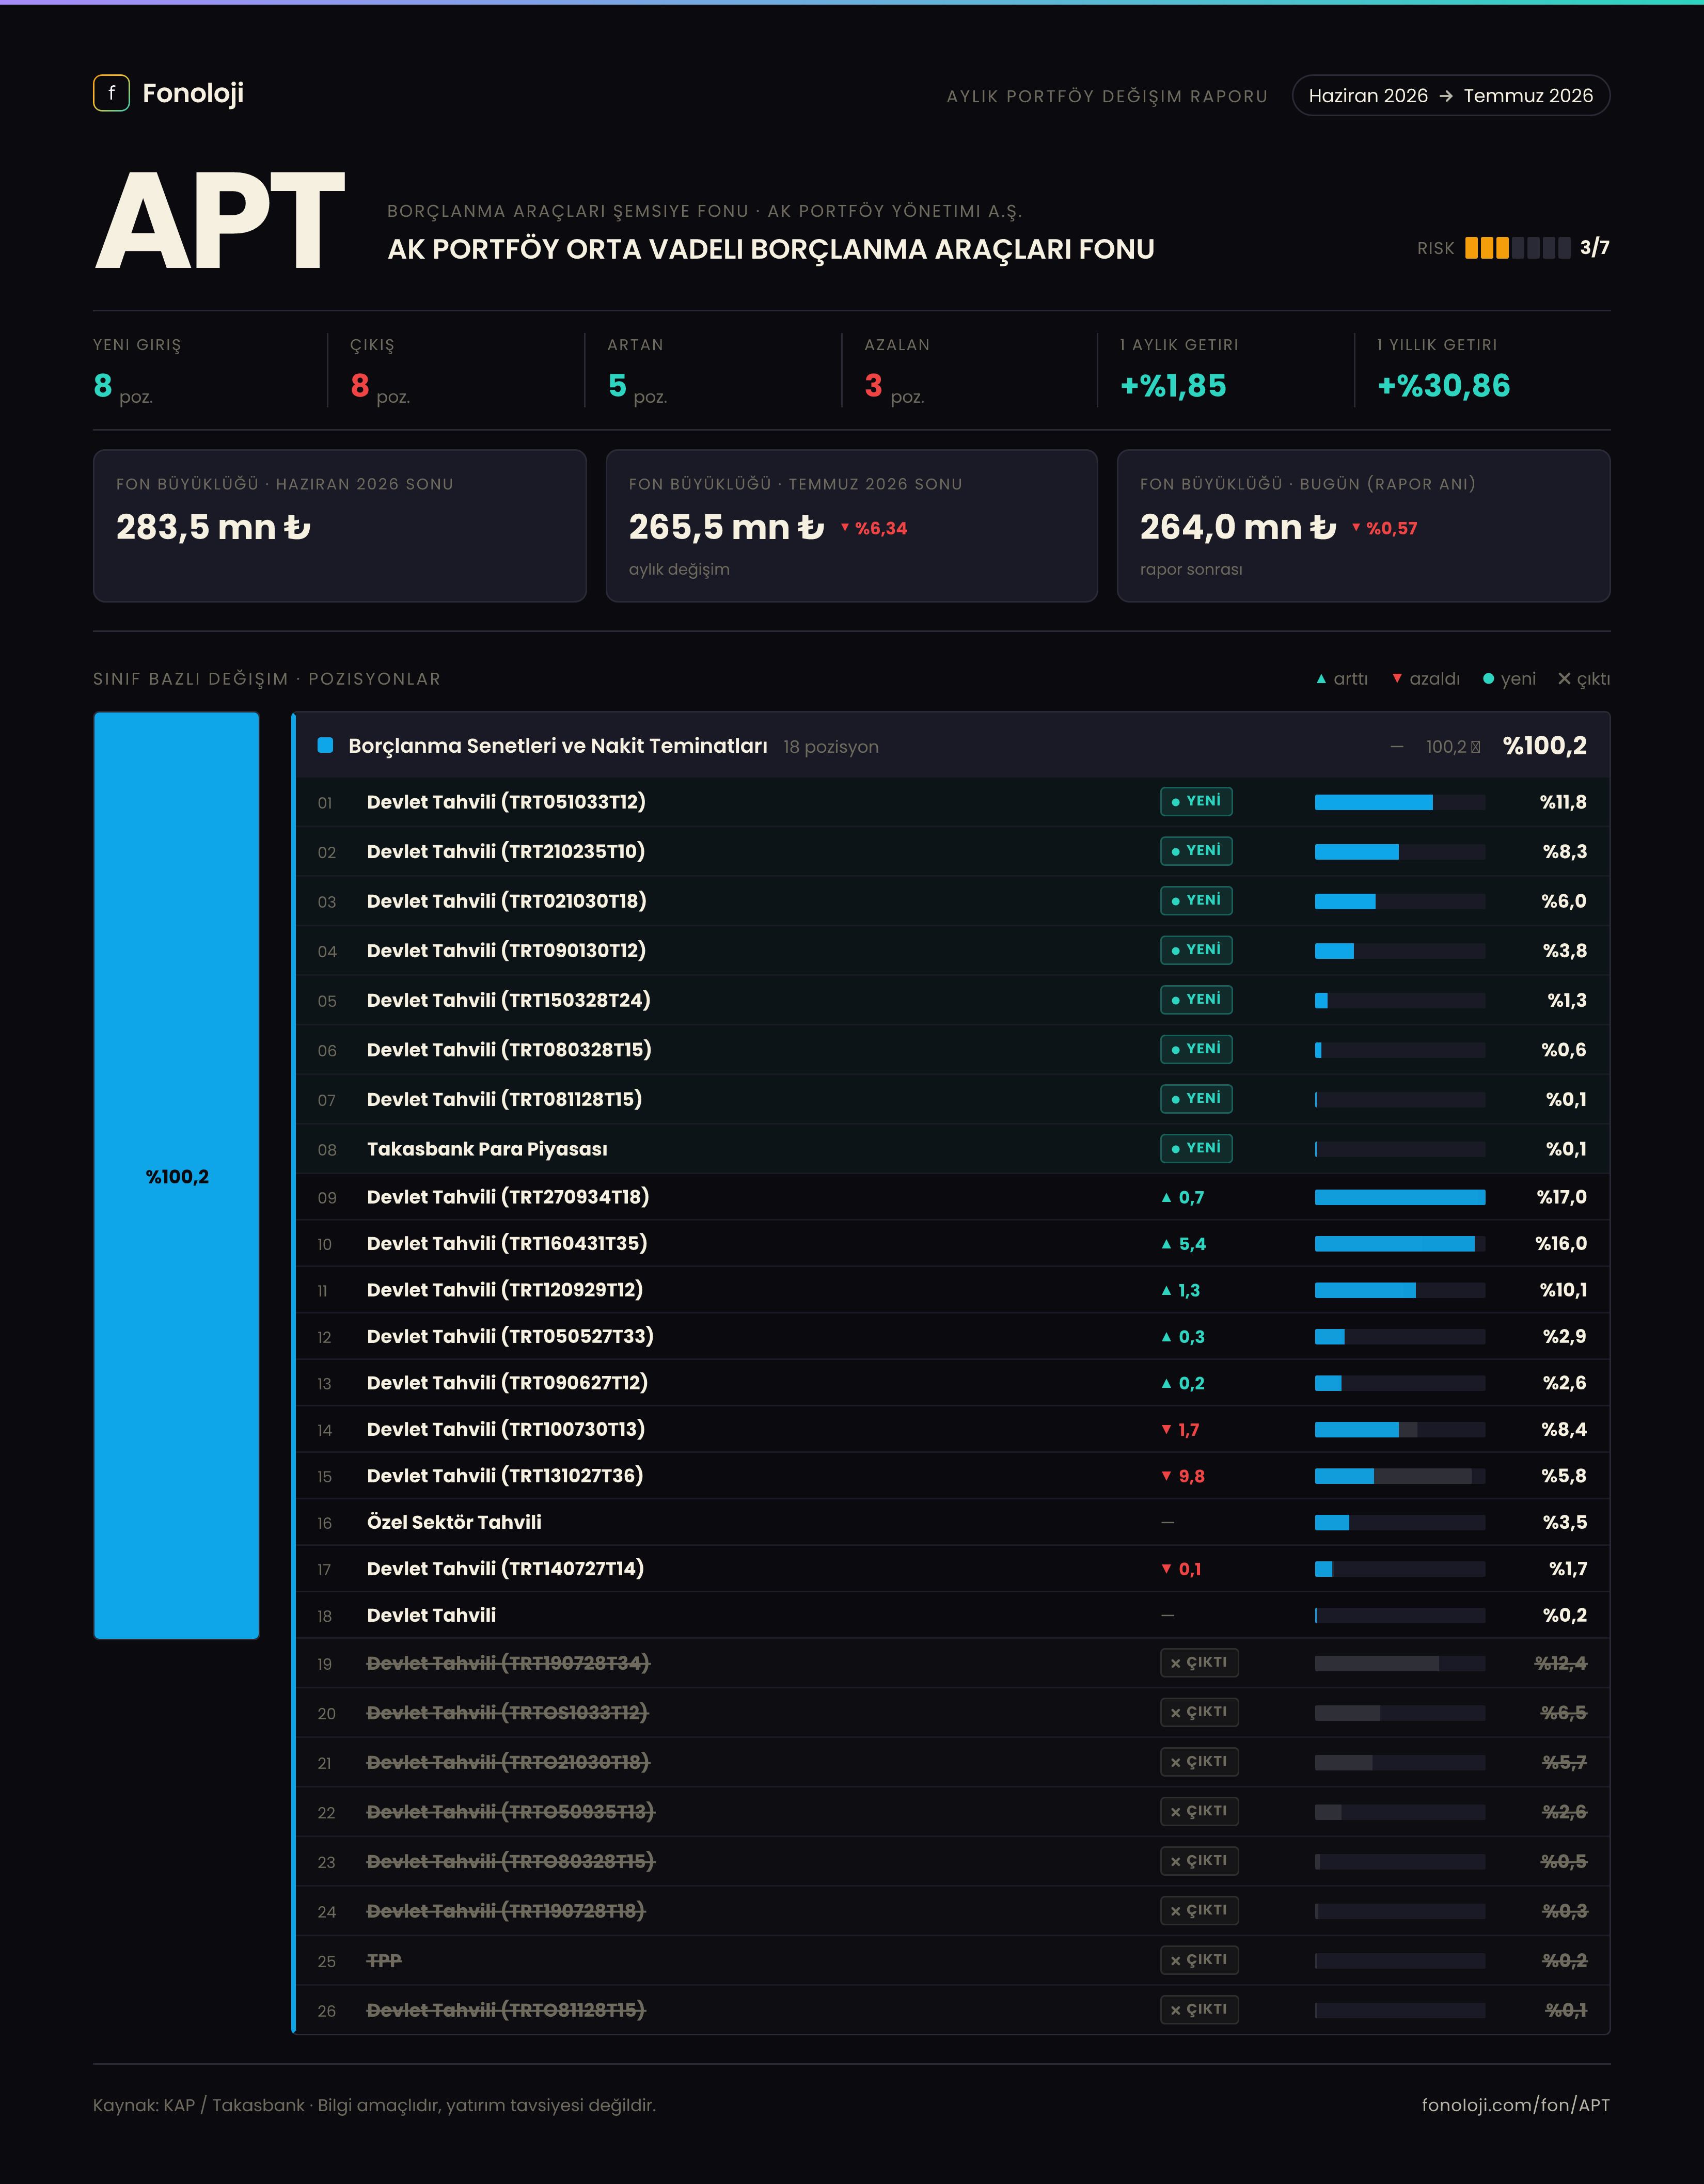Image resolution: width=1704 pixels, height=2184 pixels.
Task: Click the weight bar for Devlet Tahvili (TRT270934T18)
Action: 1400,1198
